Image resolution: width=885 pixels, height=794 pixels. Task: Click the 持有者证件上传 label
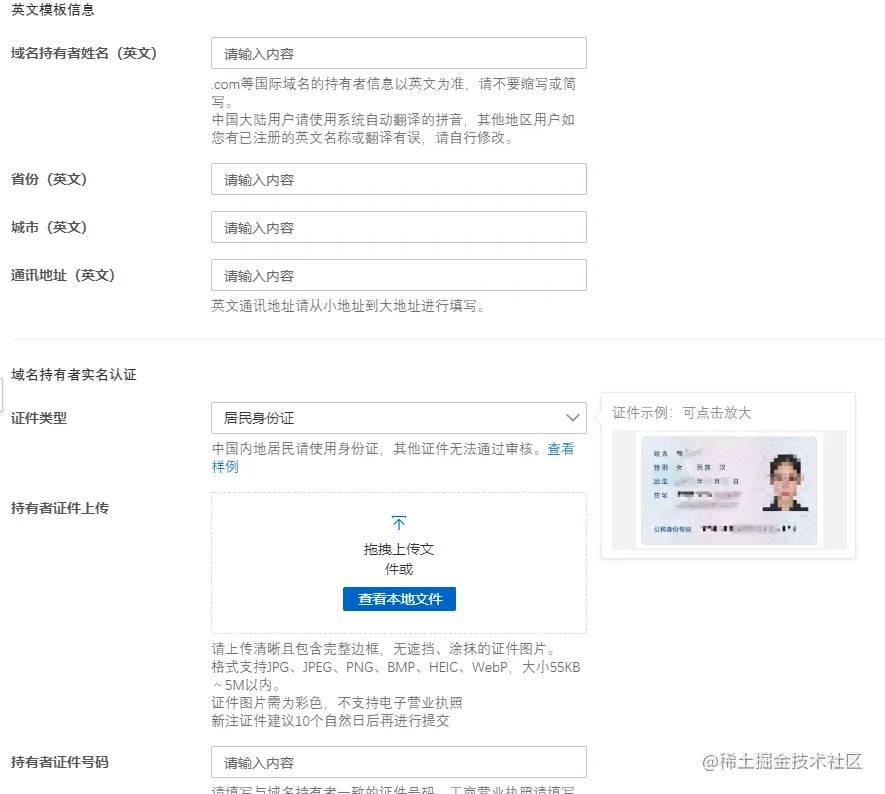click(x=60, y=508)
